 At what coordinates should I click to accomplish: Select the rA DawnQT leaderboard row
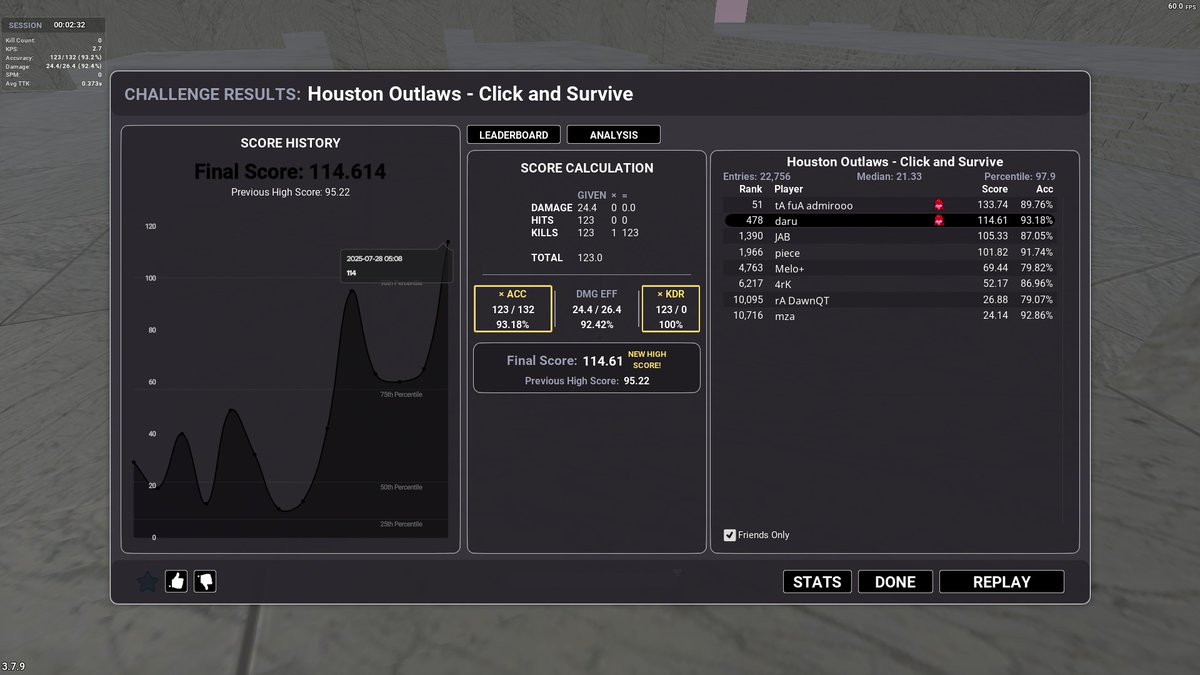(889, 300)
